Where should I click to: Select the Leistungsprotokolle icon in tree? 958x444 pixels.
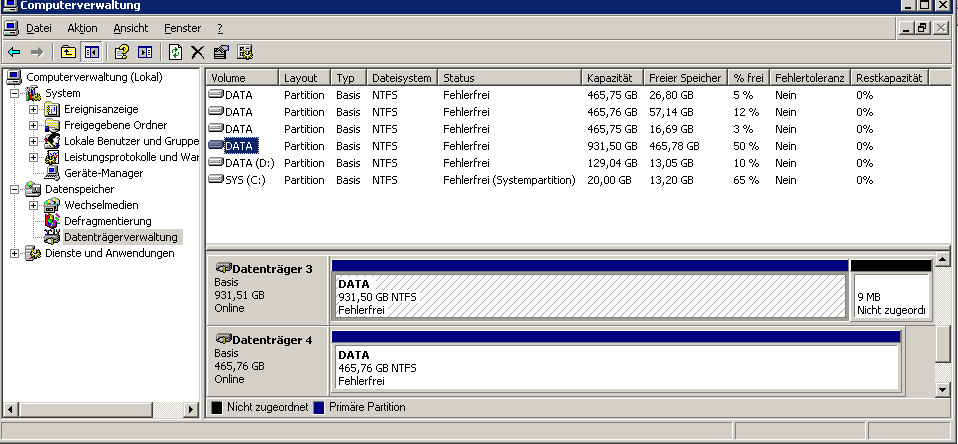[53, 157]
